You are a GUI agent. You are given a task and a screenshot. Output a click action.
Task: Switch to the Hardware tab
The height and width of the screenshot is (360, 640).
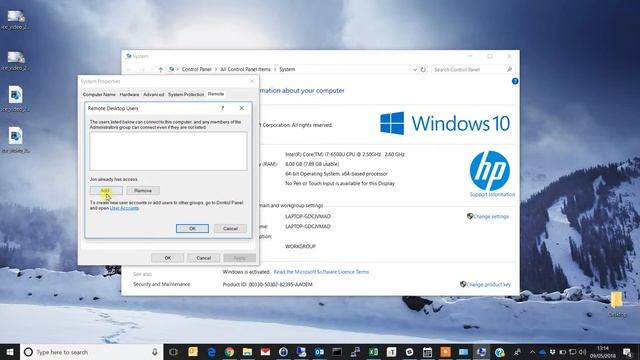(x=129, y=94)
